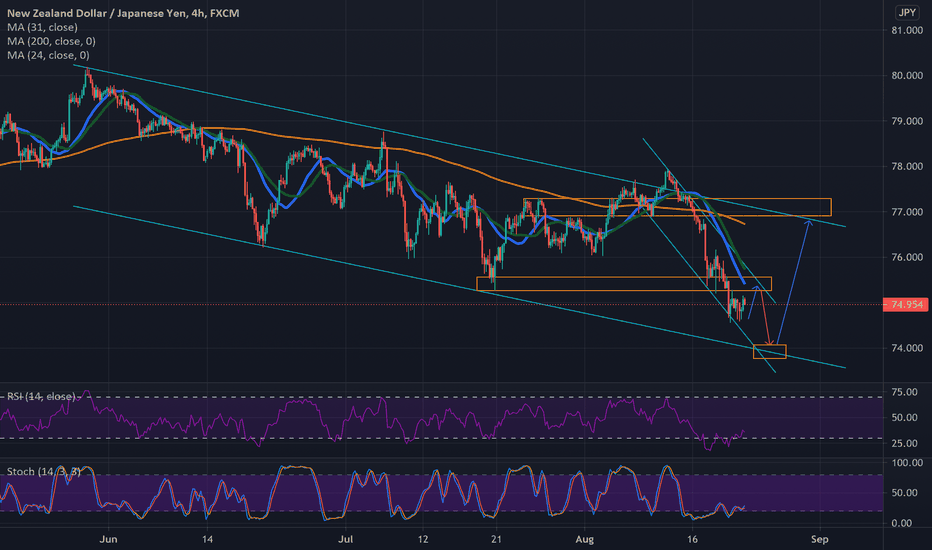Select the MA (24, close, 0) indicator label

(48, 55)
